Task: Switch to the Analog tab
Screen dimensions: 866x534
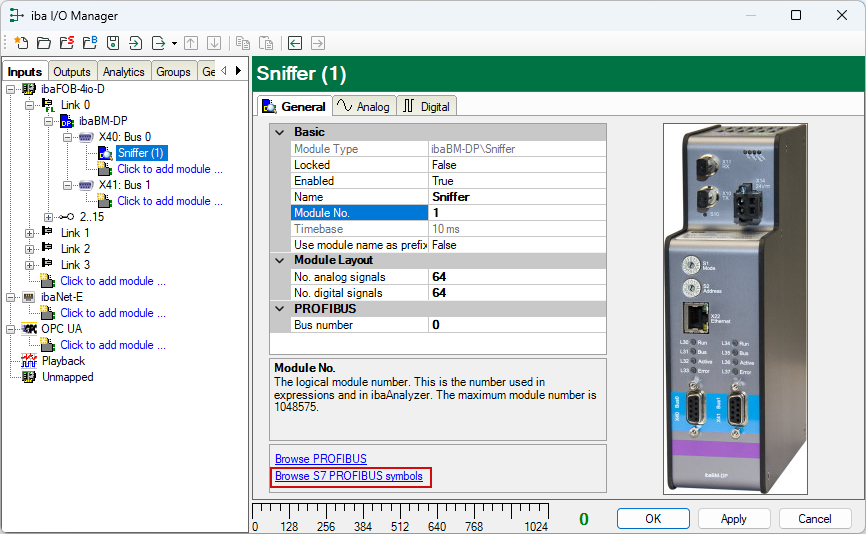Action: point(364,106)
